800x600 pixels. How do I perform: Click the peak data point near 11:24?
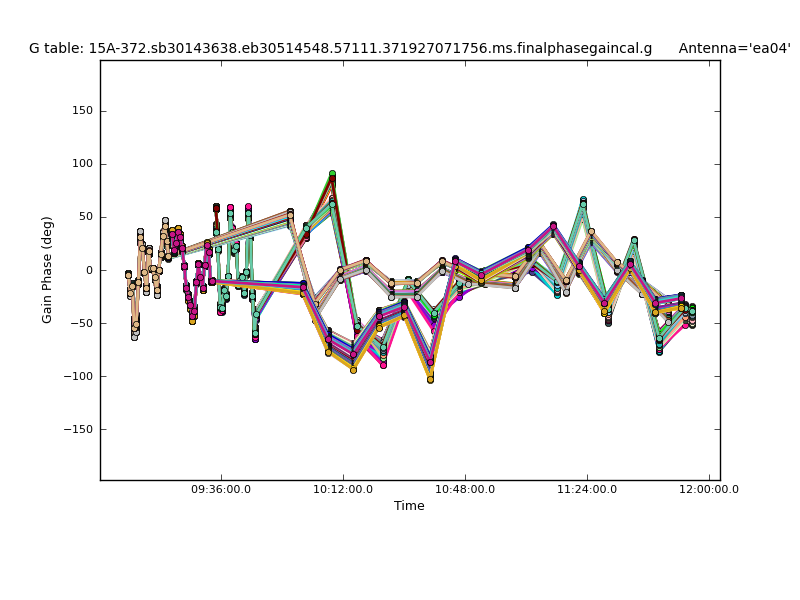pyautogui.click(x=583, y=201)
